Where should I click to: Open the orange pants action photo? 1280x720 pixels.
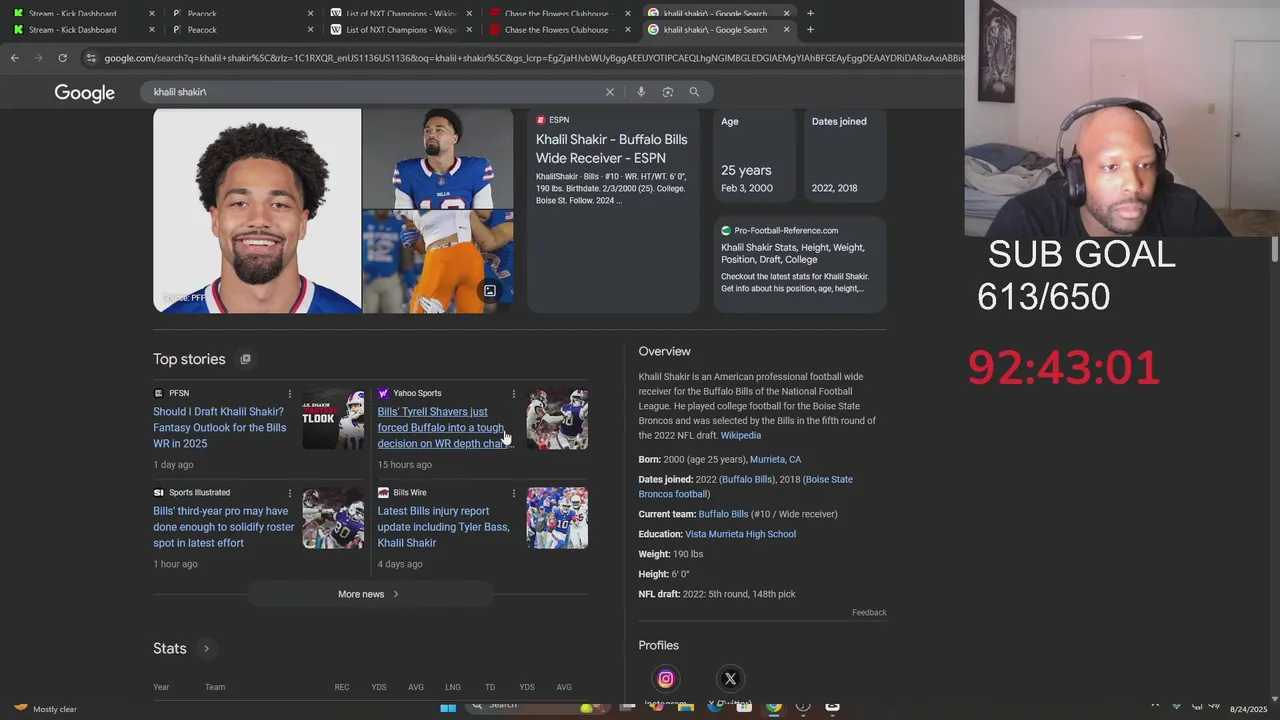[x=438, y=262]
